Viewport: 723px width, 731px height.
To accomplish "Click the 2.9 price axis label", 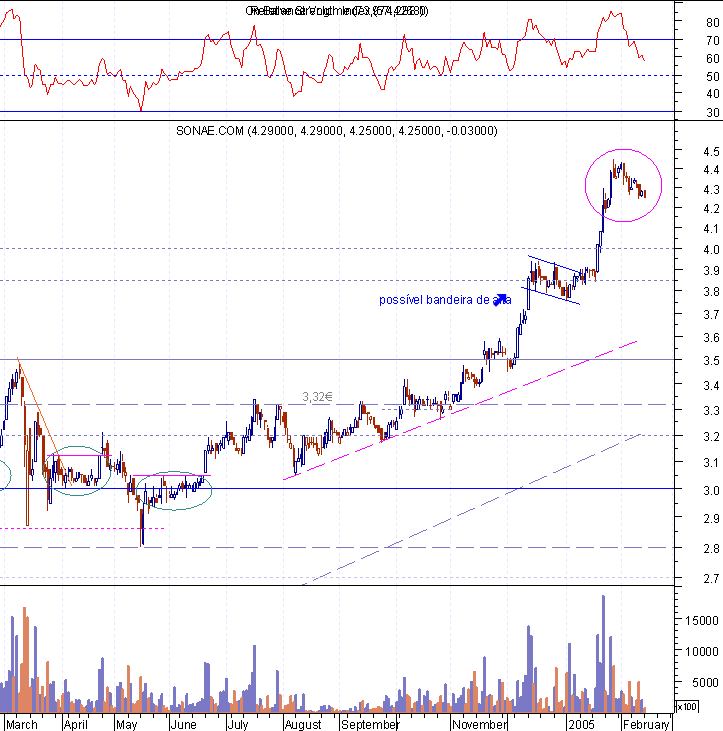I will point(711,519).
